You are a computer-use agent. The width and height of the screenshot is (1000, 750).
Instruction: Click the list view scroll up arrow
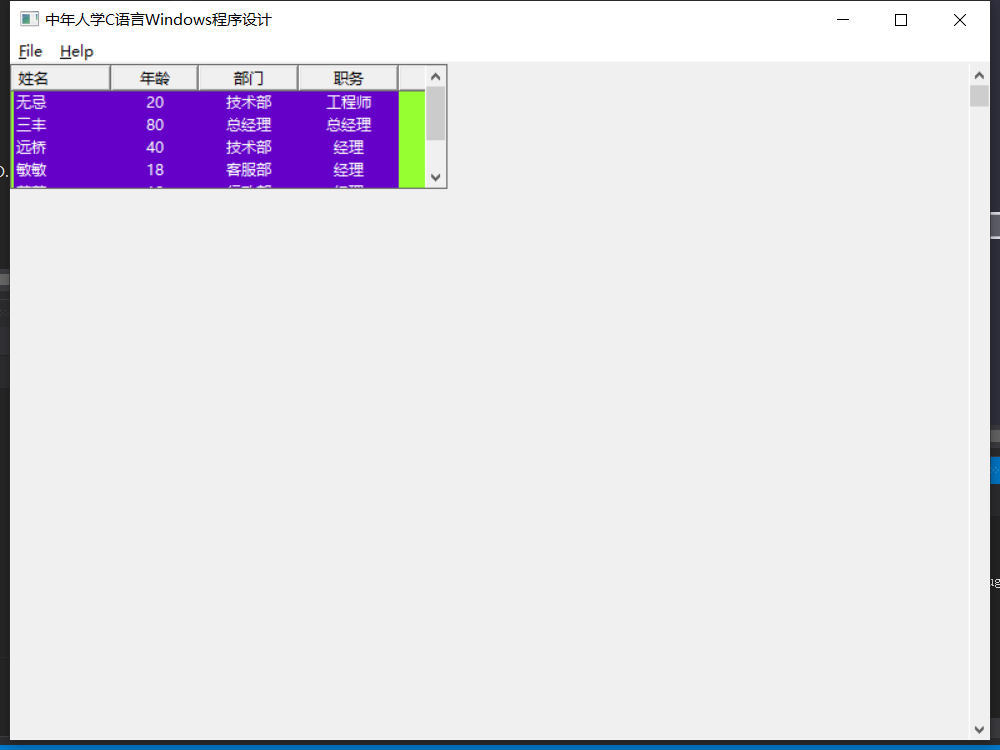436,77
